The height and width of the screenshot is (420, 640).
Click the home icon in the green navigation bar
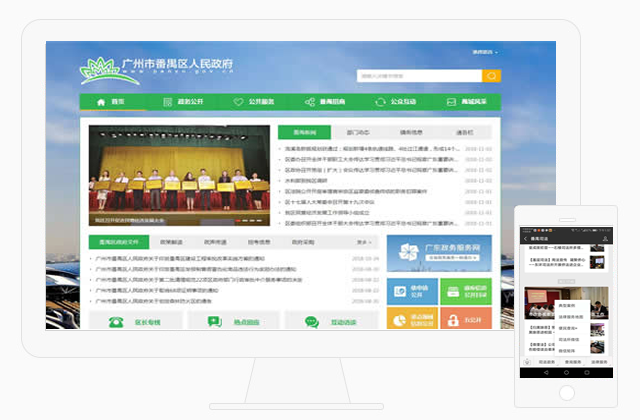point(100,102)
